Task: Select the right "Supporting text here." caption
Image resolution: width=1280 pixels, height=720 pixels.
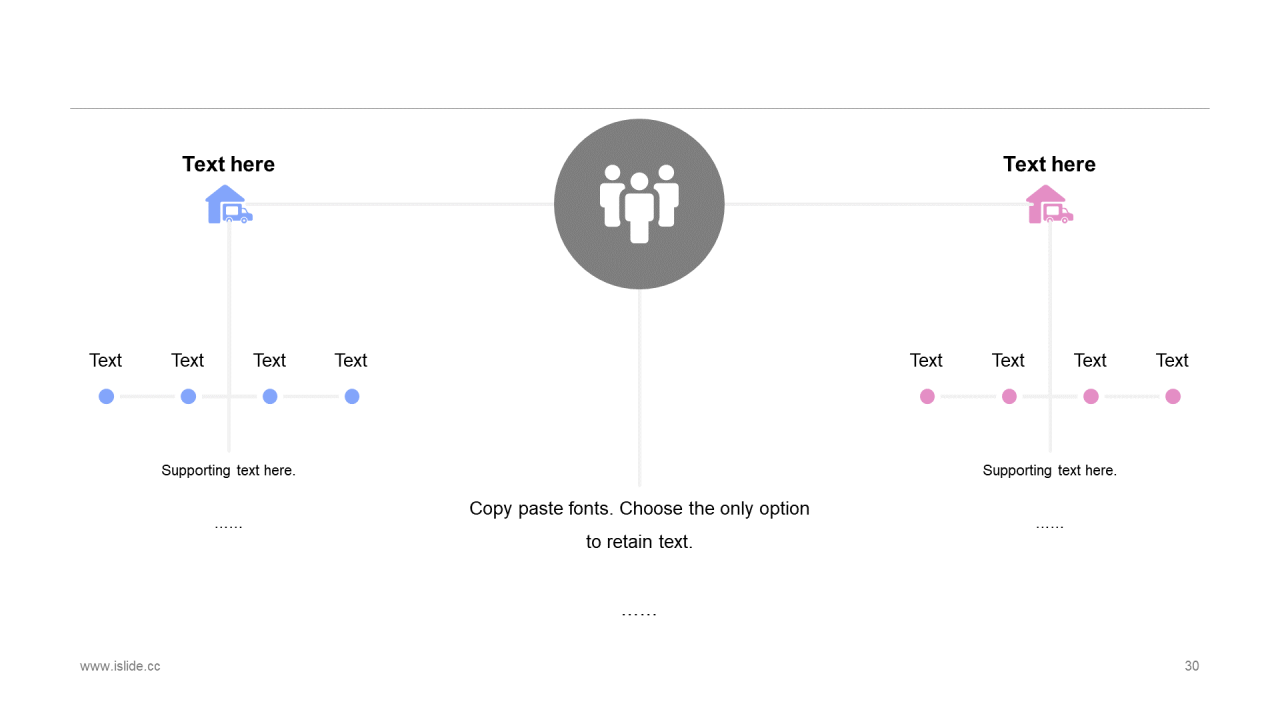Action: click(x=1049, y=470)
